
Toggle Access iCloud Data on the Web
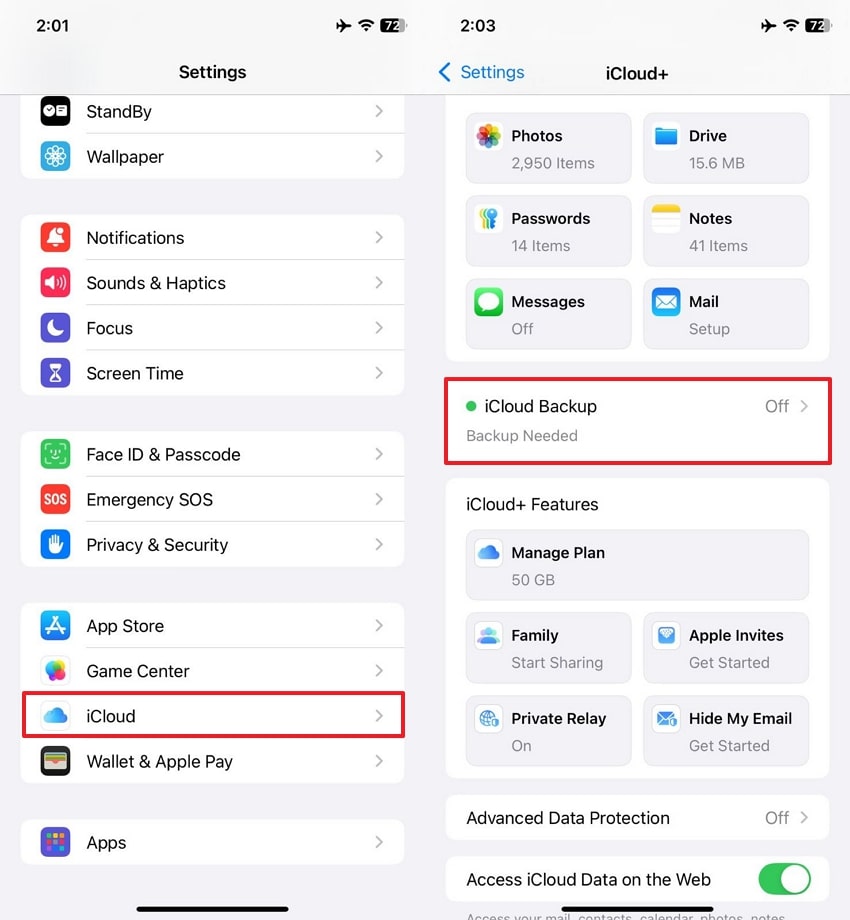[784, 880]
